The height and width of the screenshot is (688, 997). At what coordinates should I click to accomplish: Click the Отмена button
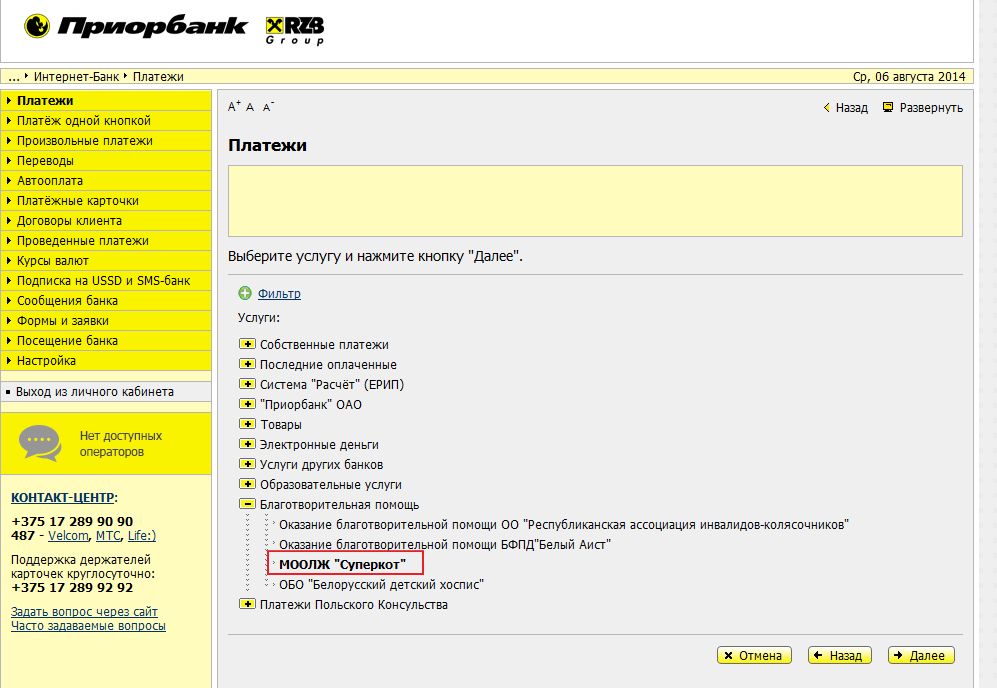click(754, 656)
